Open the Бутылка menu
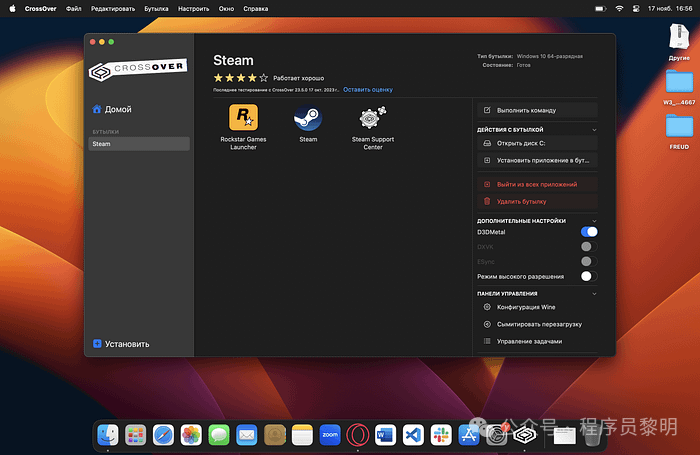The image size is (700, 455). click(x=156, y=8)
